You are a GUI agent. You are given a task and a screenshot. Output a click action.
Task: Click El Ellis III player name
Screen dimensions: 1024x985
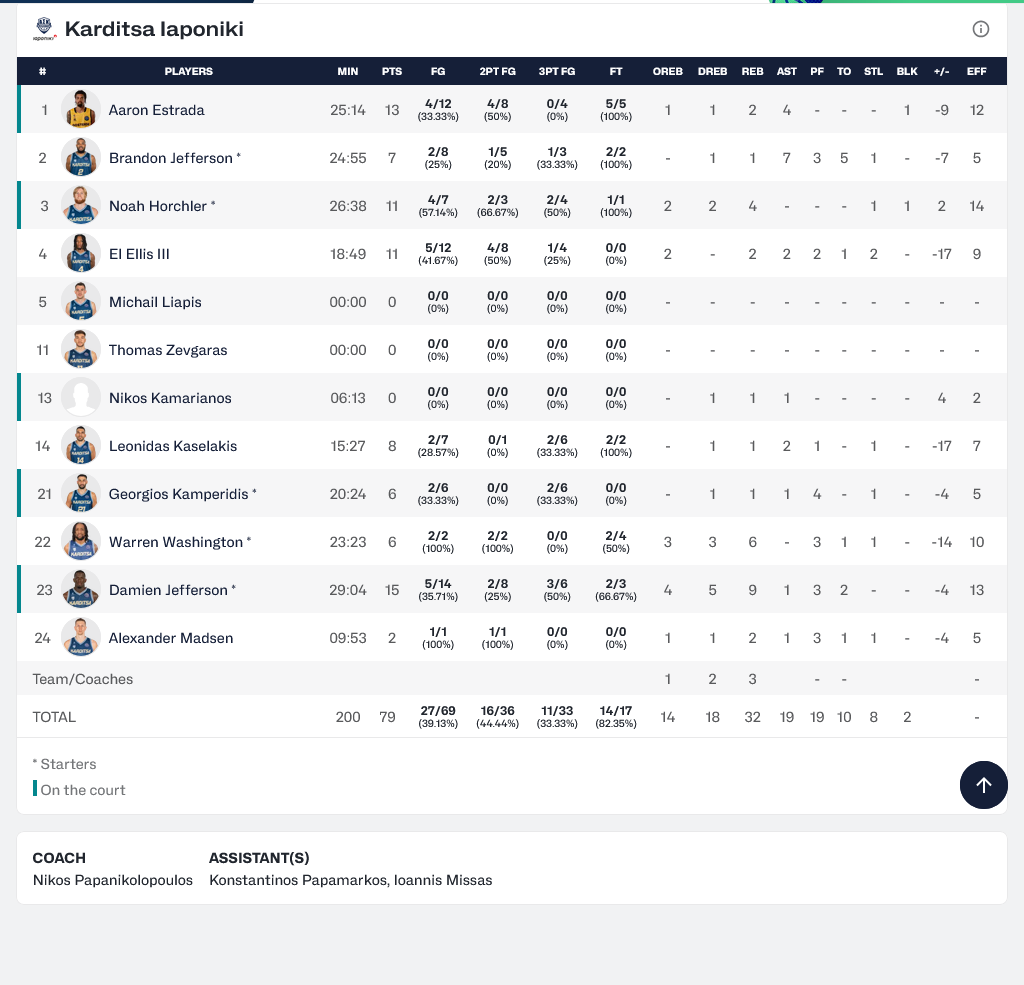coord(139,254)
